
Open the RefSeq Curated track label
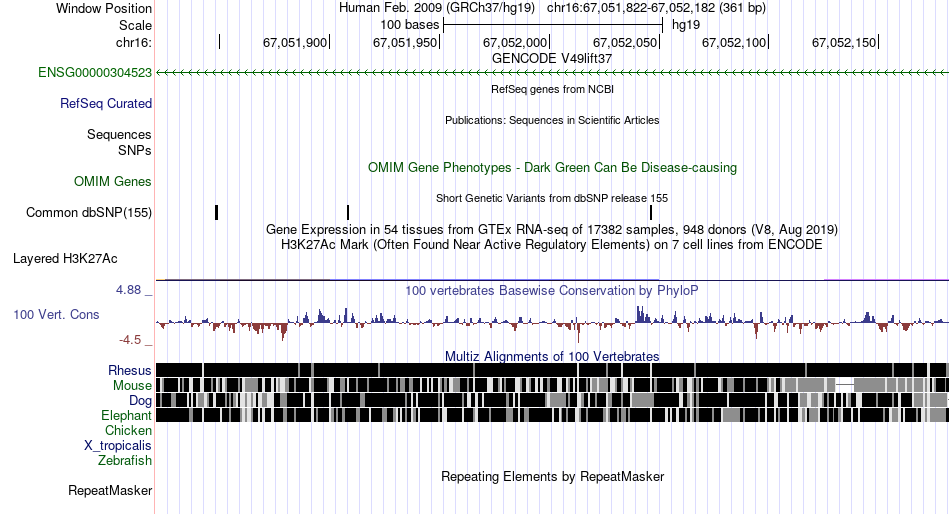(x=106, y=104)
